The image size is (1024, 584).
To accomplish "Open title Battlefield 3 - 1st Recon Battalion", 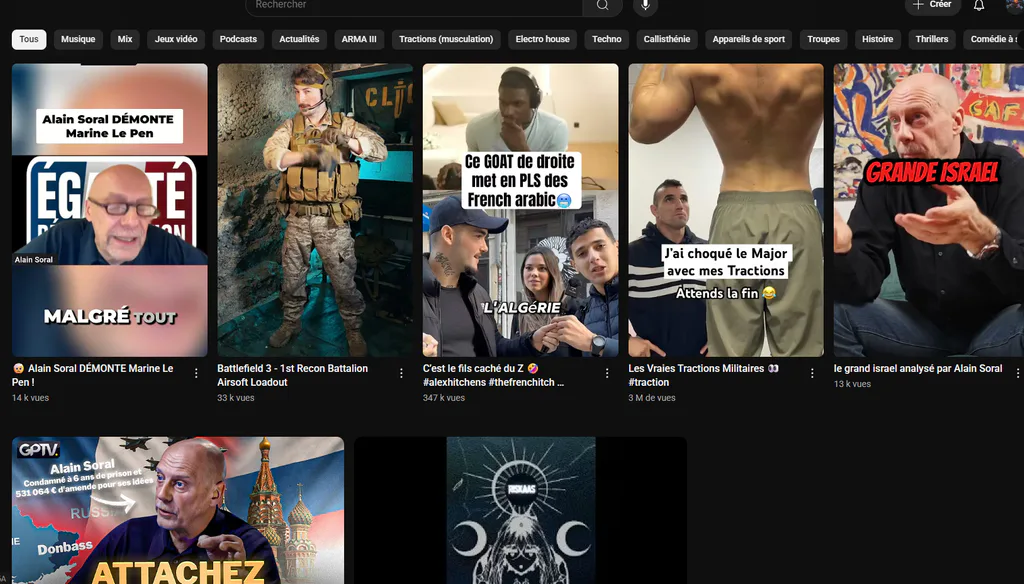I will (293, 375).
